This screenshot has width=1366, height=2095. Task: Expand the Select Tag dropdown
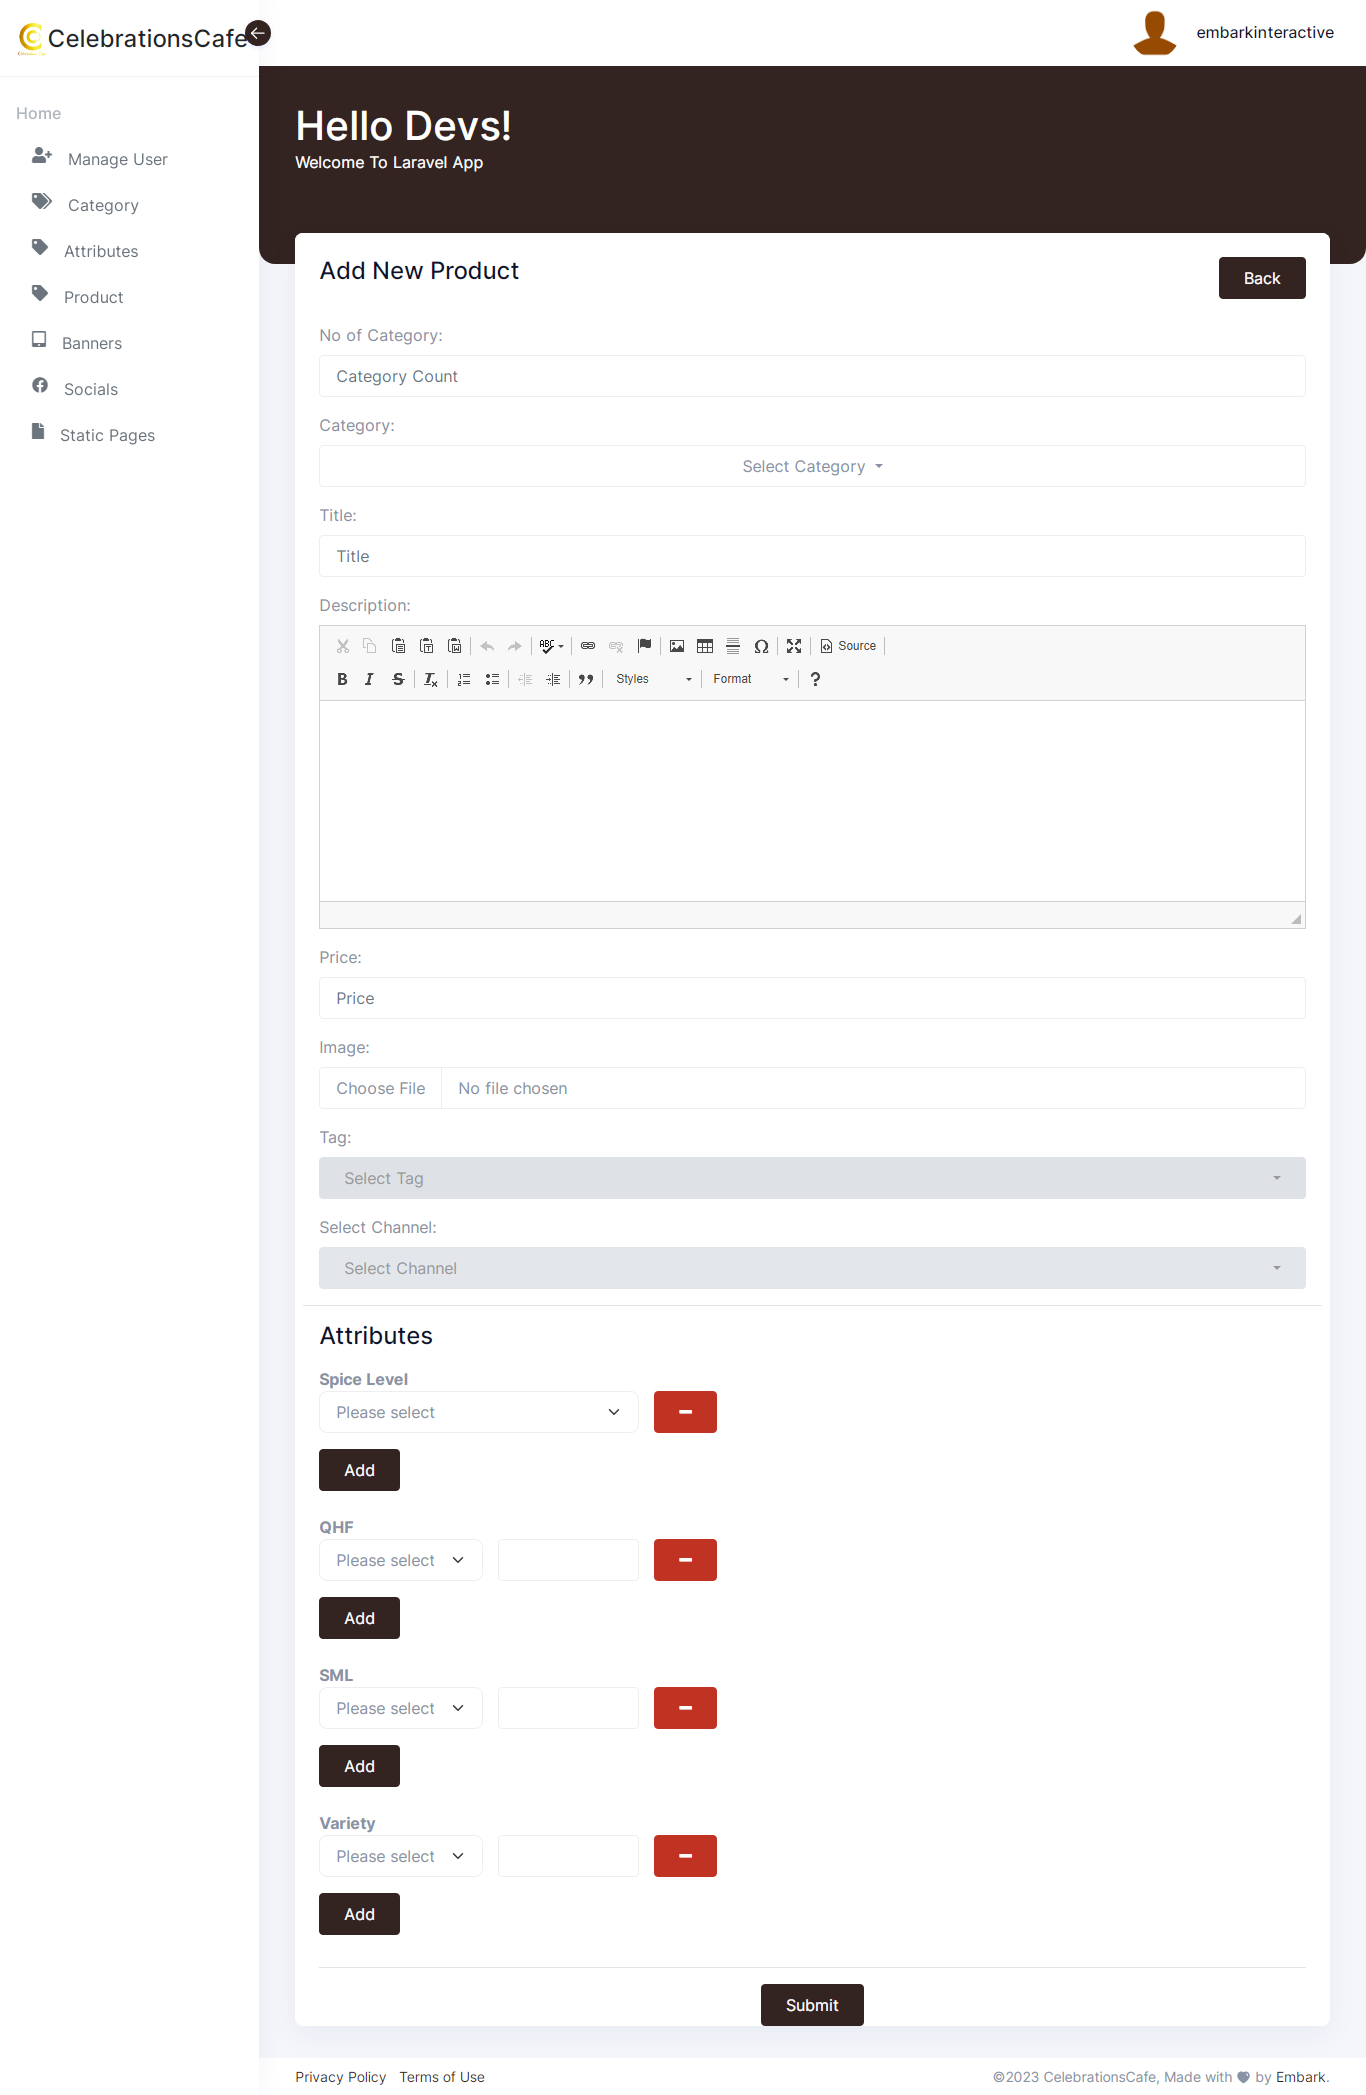(811, 1178)
